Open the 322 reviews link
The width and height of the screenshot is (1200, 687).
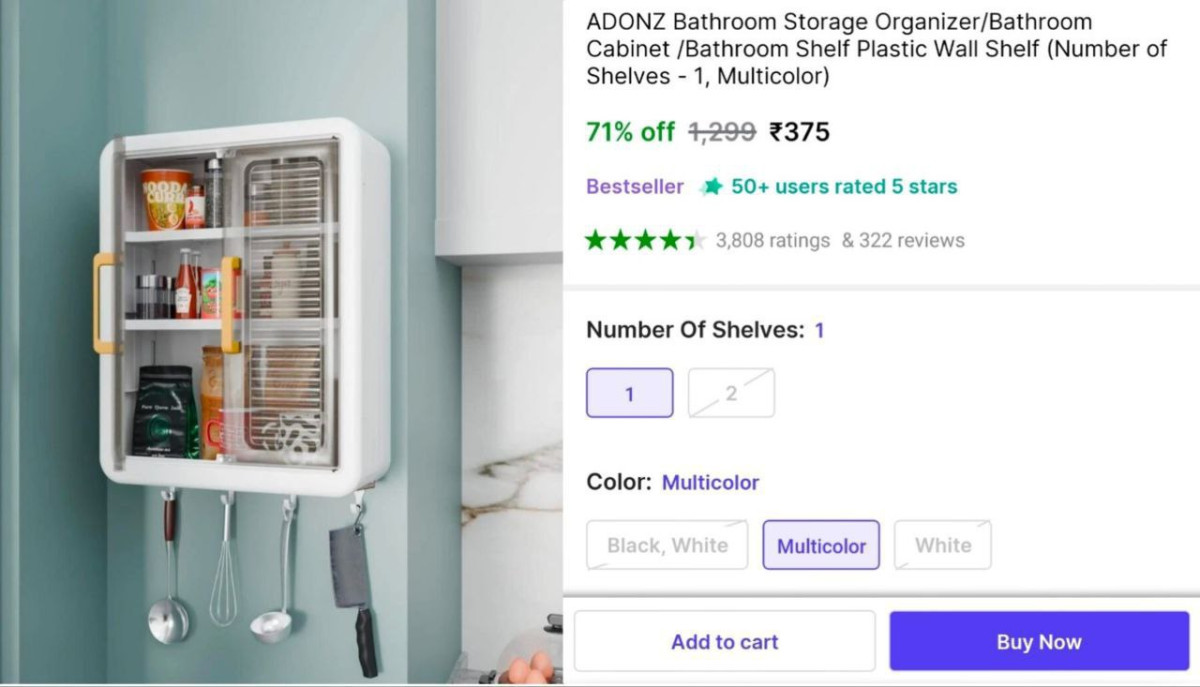[903, 240]
